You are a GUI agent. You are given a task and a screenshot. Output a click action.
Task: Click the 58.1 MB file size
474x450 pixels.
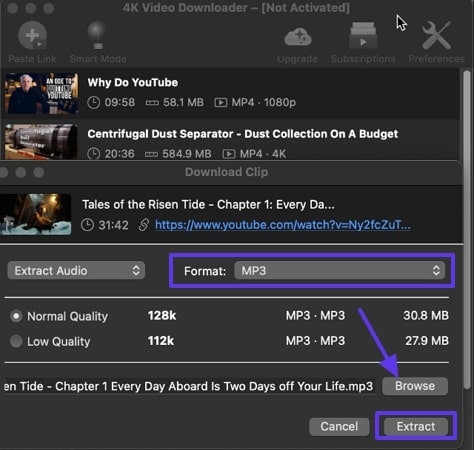(x=183, y=102)
